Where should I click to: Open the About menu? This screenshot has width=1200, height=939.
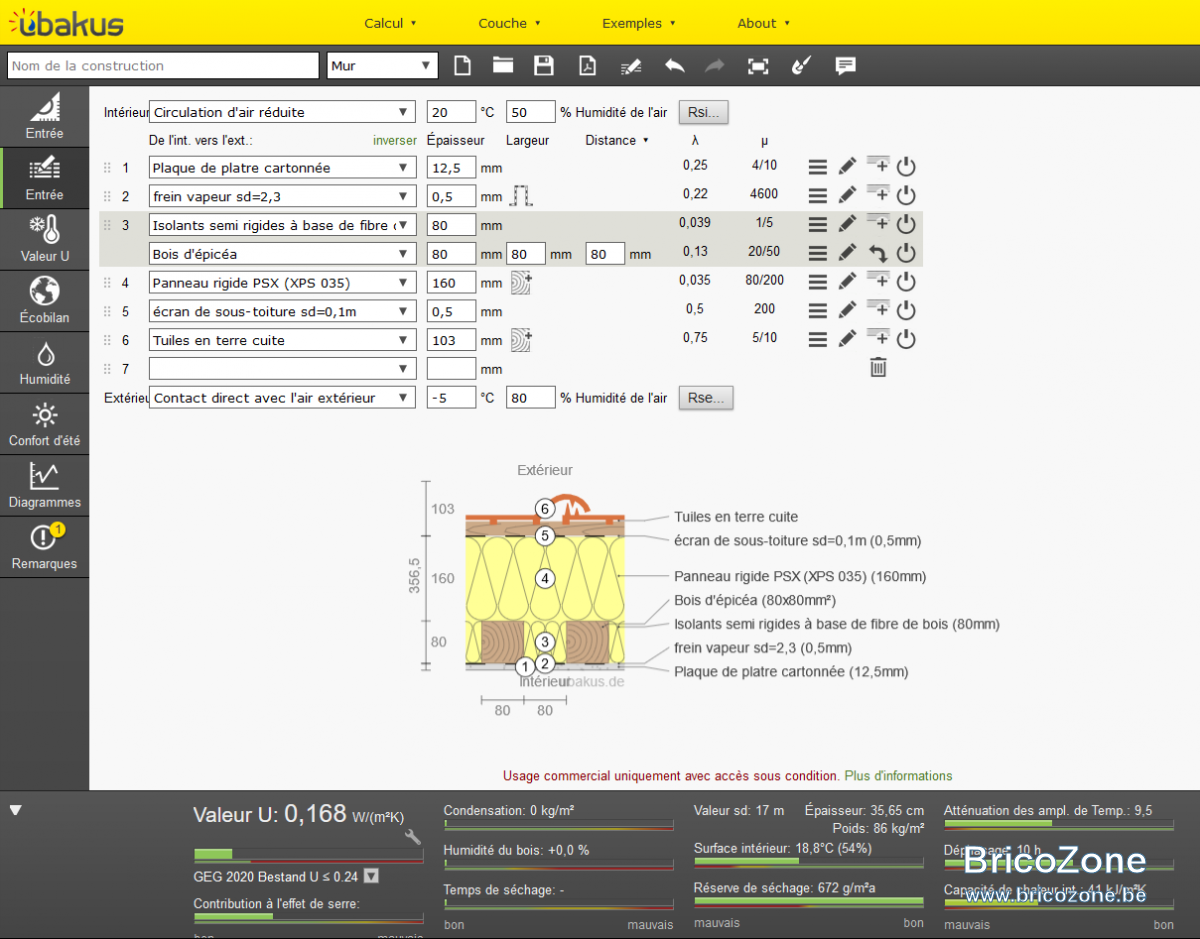click(x=763, y=23)
